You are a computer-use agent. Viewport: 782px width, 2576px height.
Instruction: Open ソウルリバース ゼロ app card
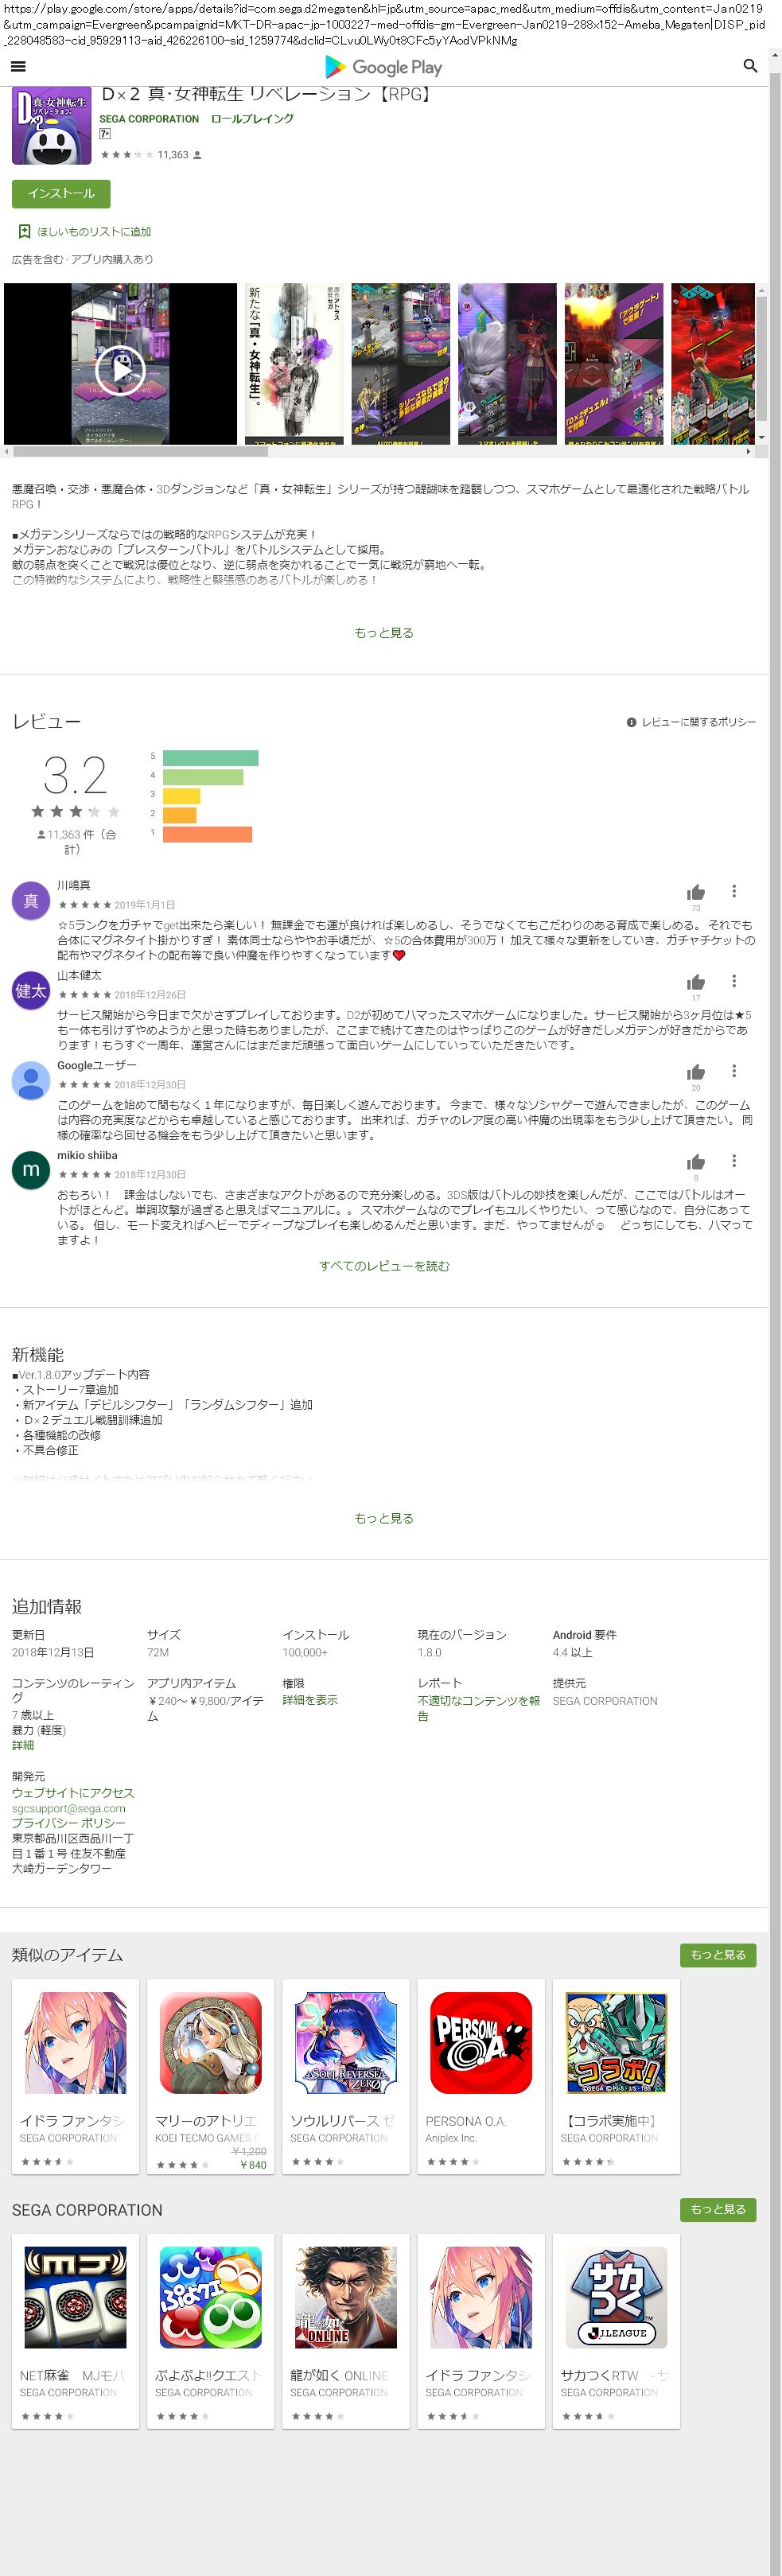(346, 2077)
